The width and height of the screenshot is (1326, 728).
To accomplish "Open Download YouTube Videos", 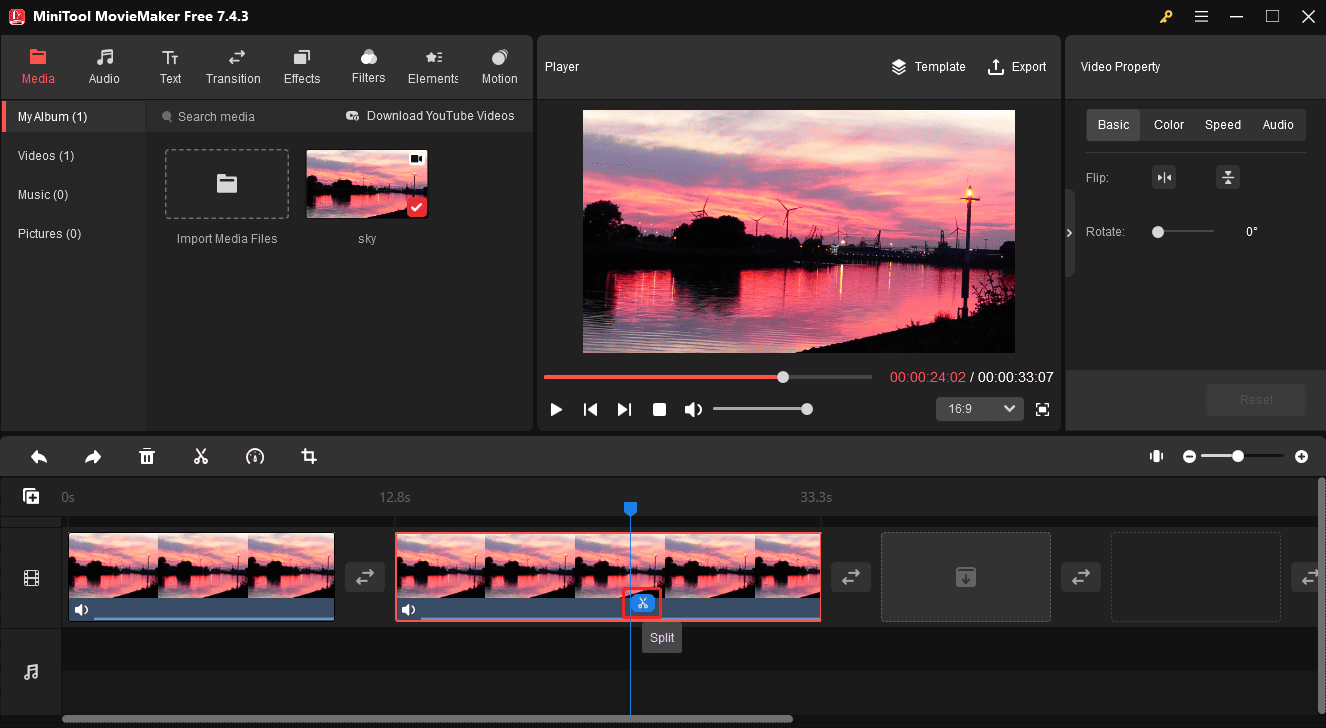I will coord(430,116).
